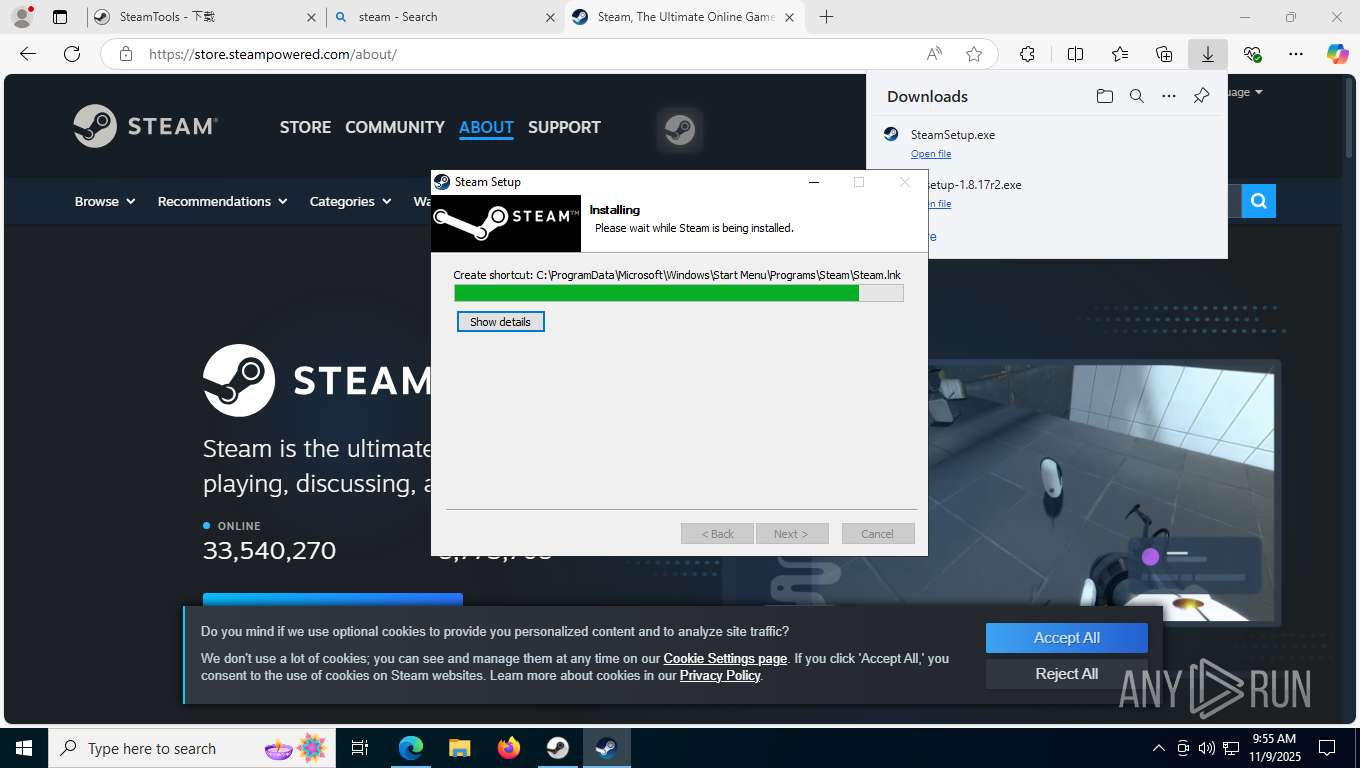
Task: Add page to favorites star icon
Action: [974, 54]
